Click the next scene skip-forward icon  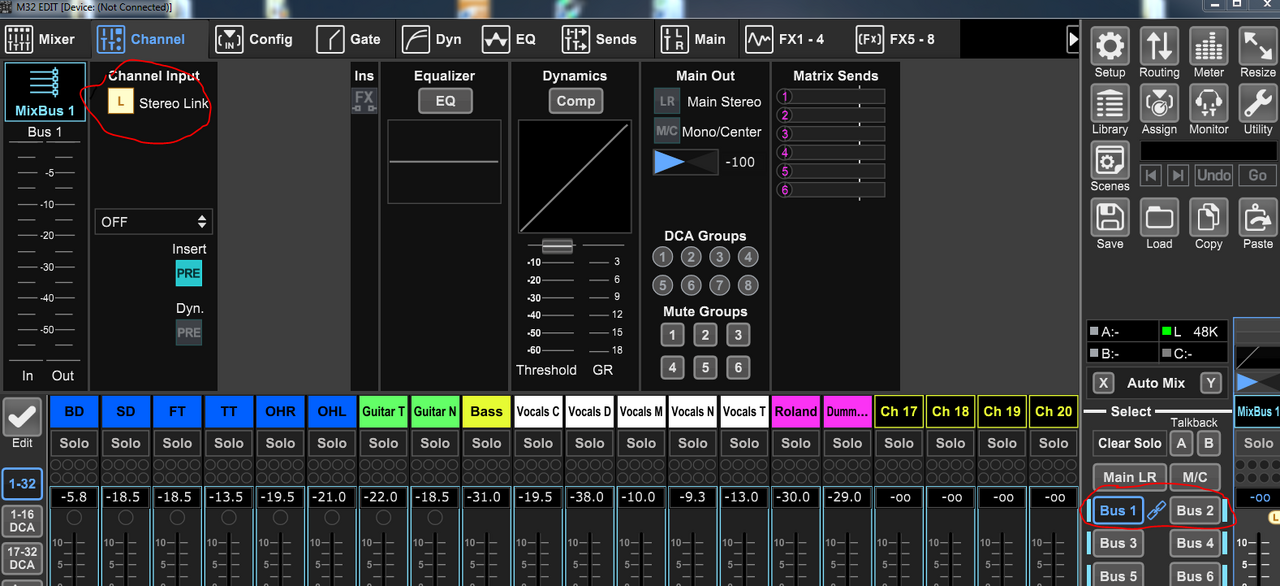[1178, 175]
